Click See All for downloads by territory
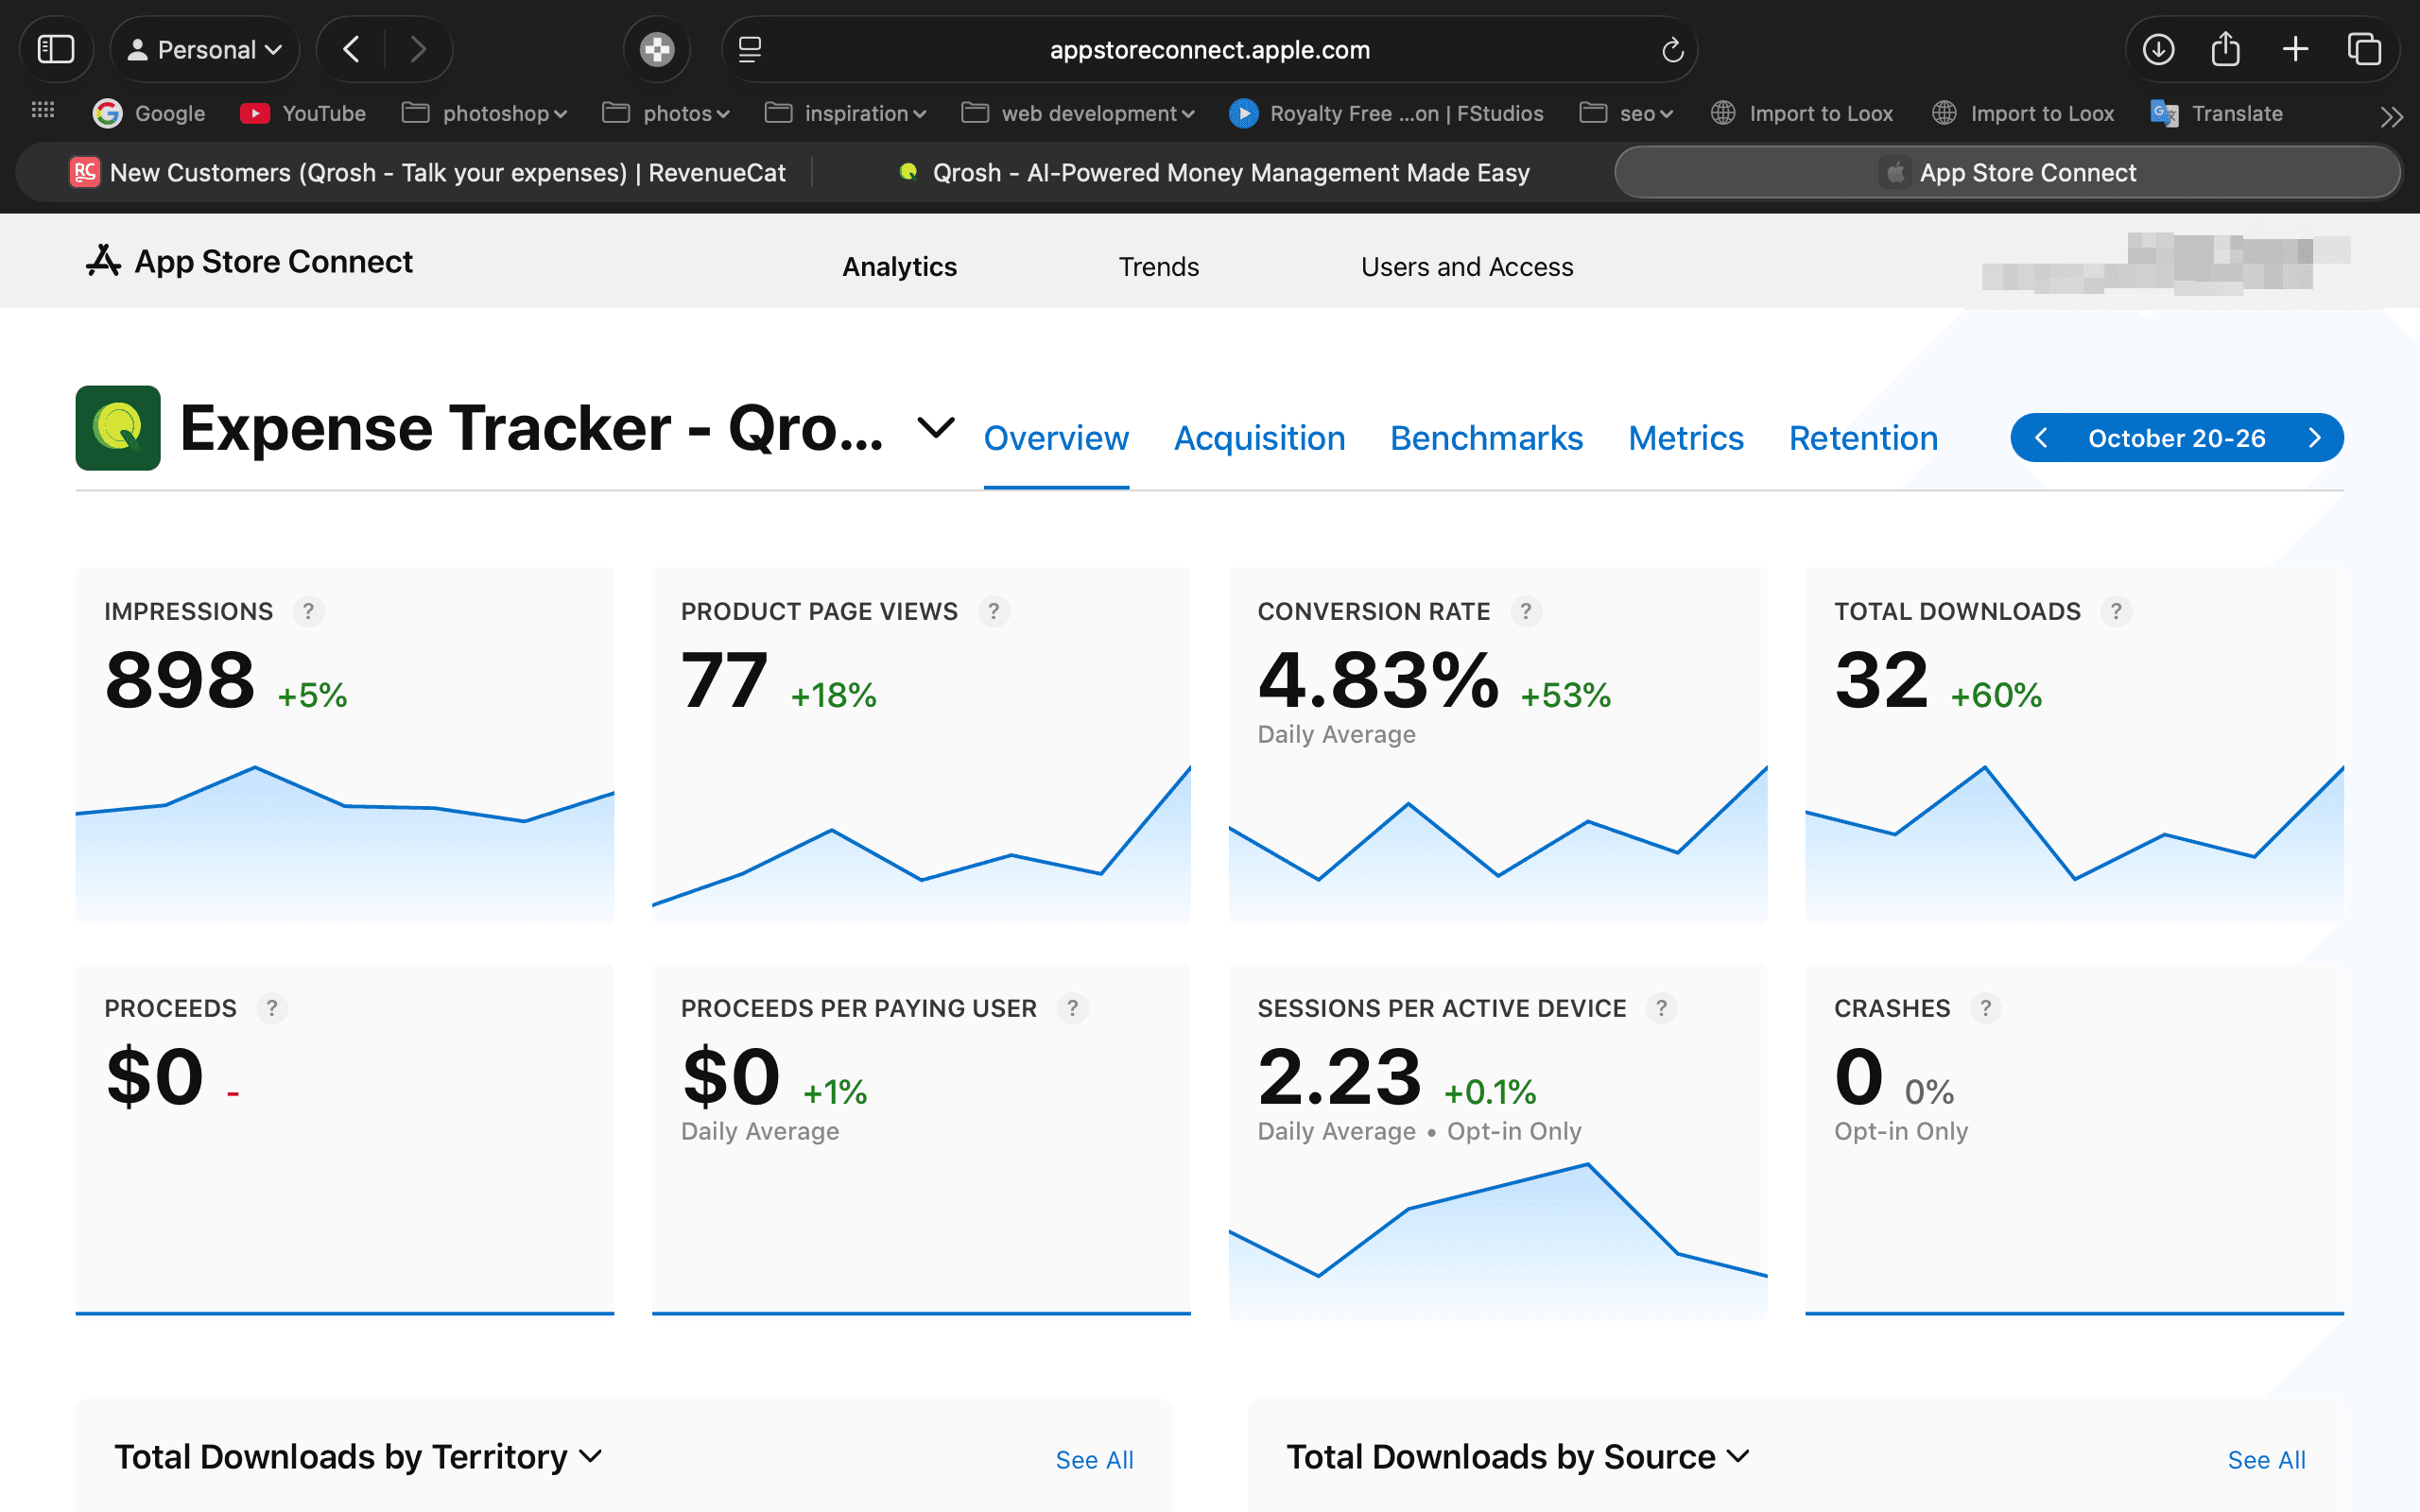Viewport: 2420px width, 1512px height. pos(1094,1460)
